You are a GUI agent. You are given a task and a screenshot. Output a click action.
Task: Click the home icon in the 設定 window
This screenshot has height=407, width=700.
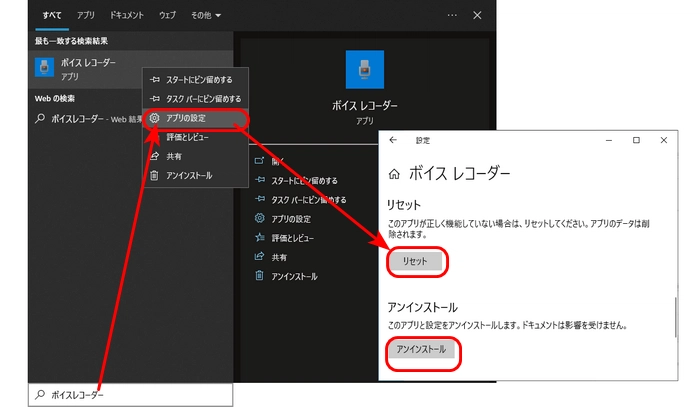(394, 174)
